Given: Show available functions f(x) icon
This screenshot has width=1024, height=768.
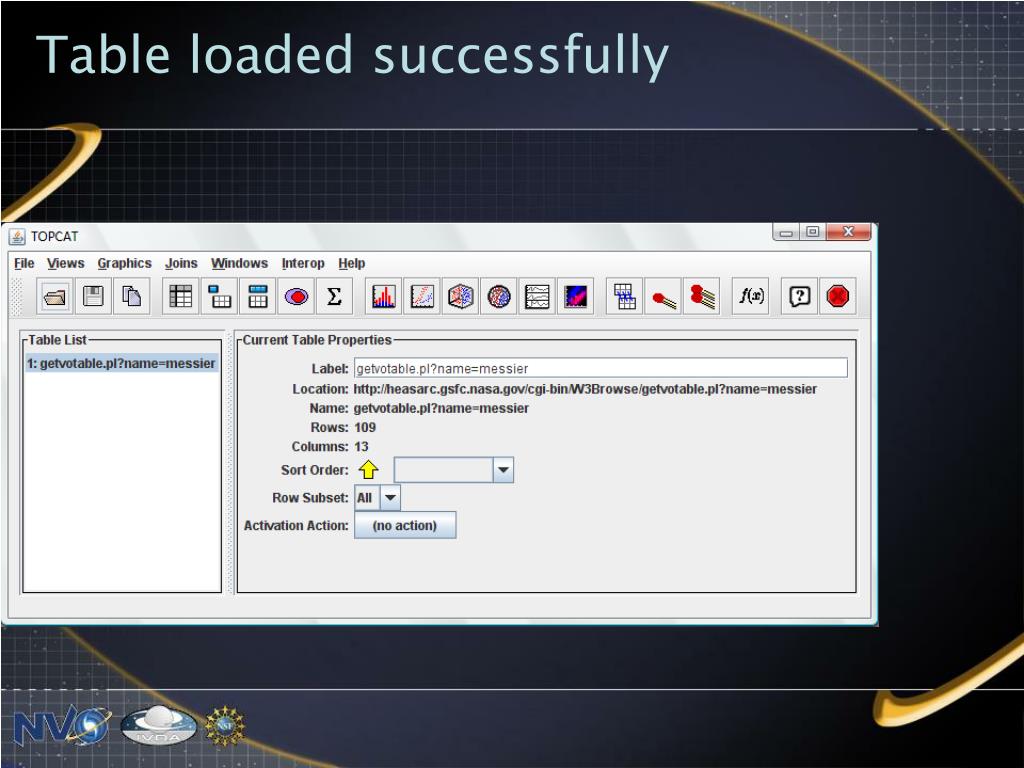Looking at the screenshot, I should click(x=751, y=297).
